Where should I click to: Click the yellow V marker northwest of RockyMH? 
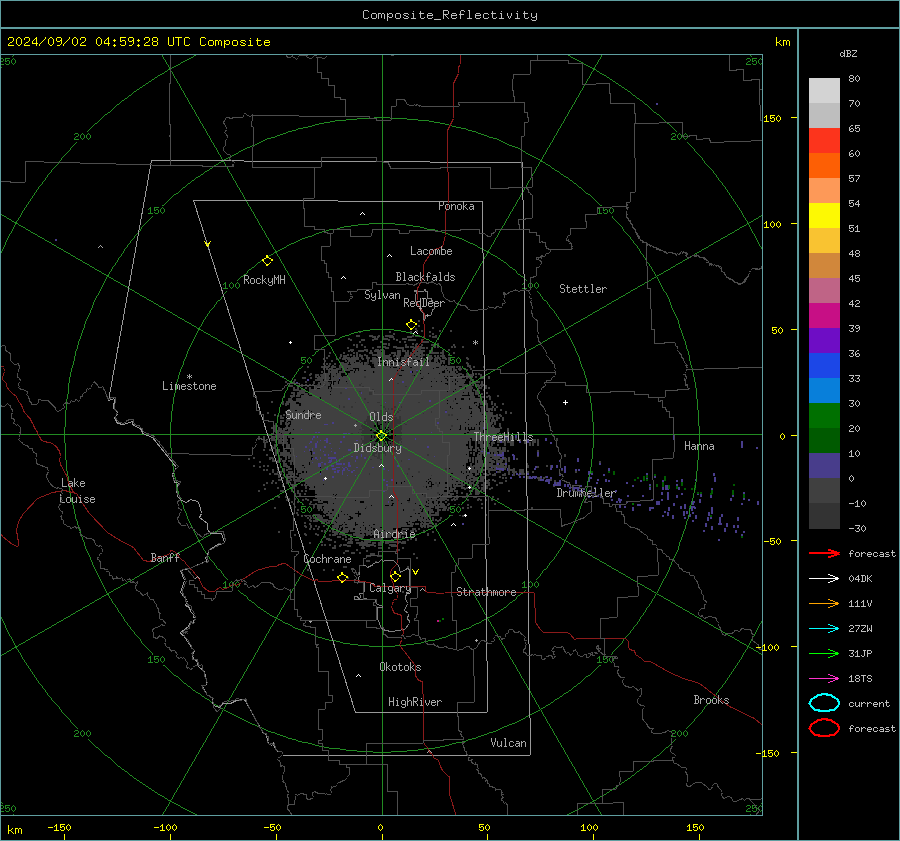208,244
